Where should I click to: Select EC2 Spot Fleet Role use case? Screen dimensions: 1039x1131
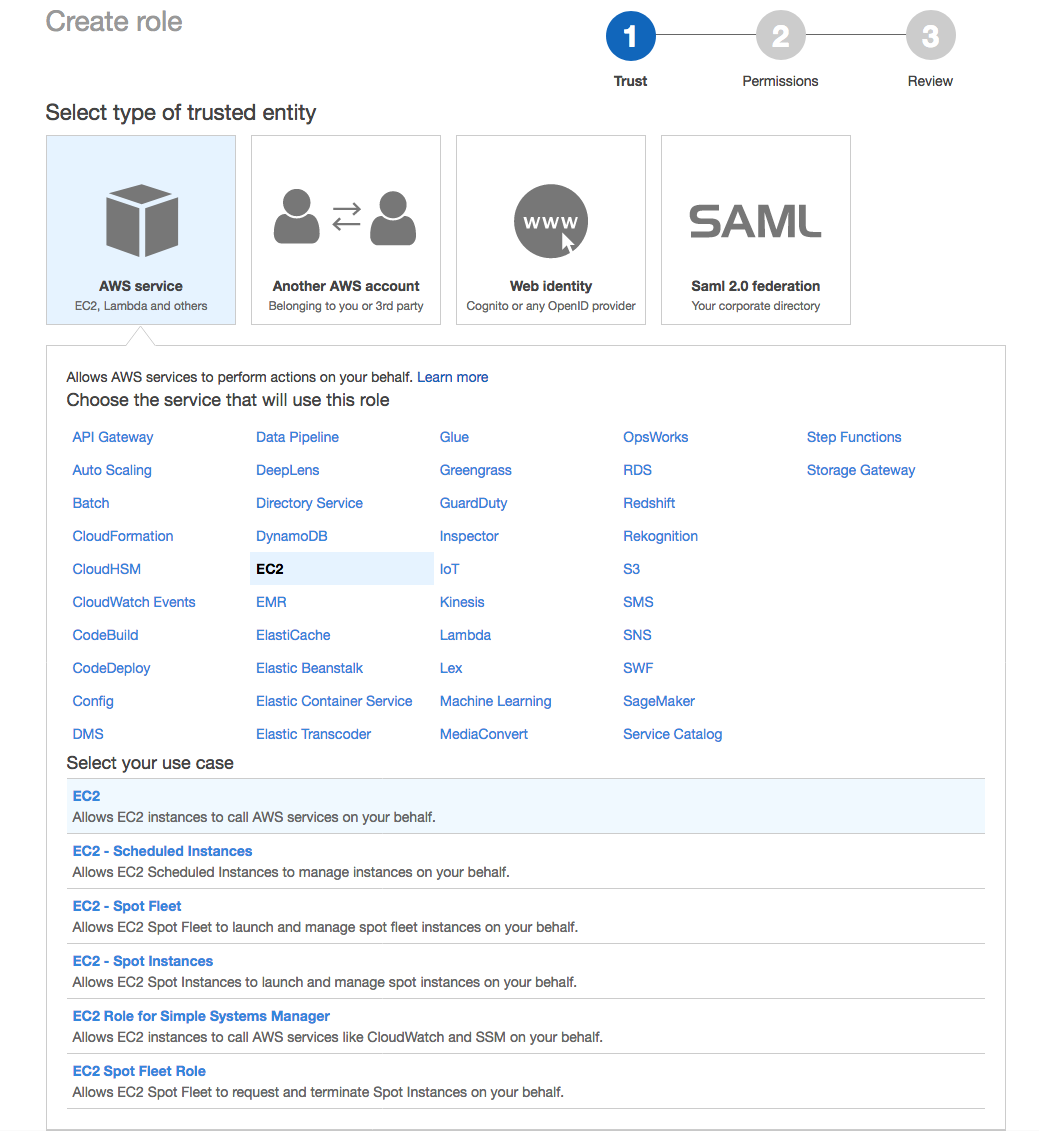click(x=526, y=1081)
